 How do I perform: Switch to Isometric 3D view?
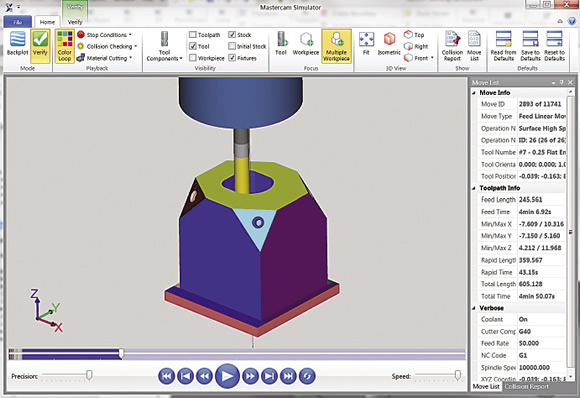[x=389, y=44]
